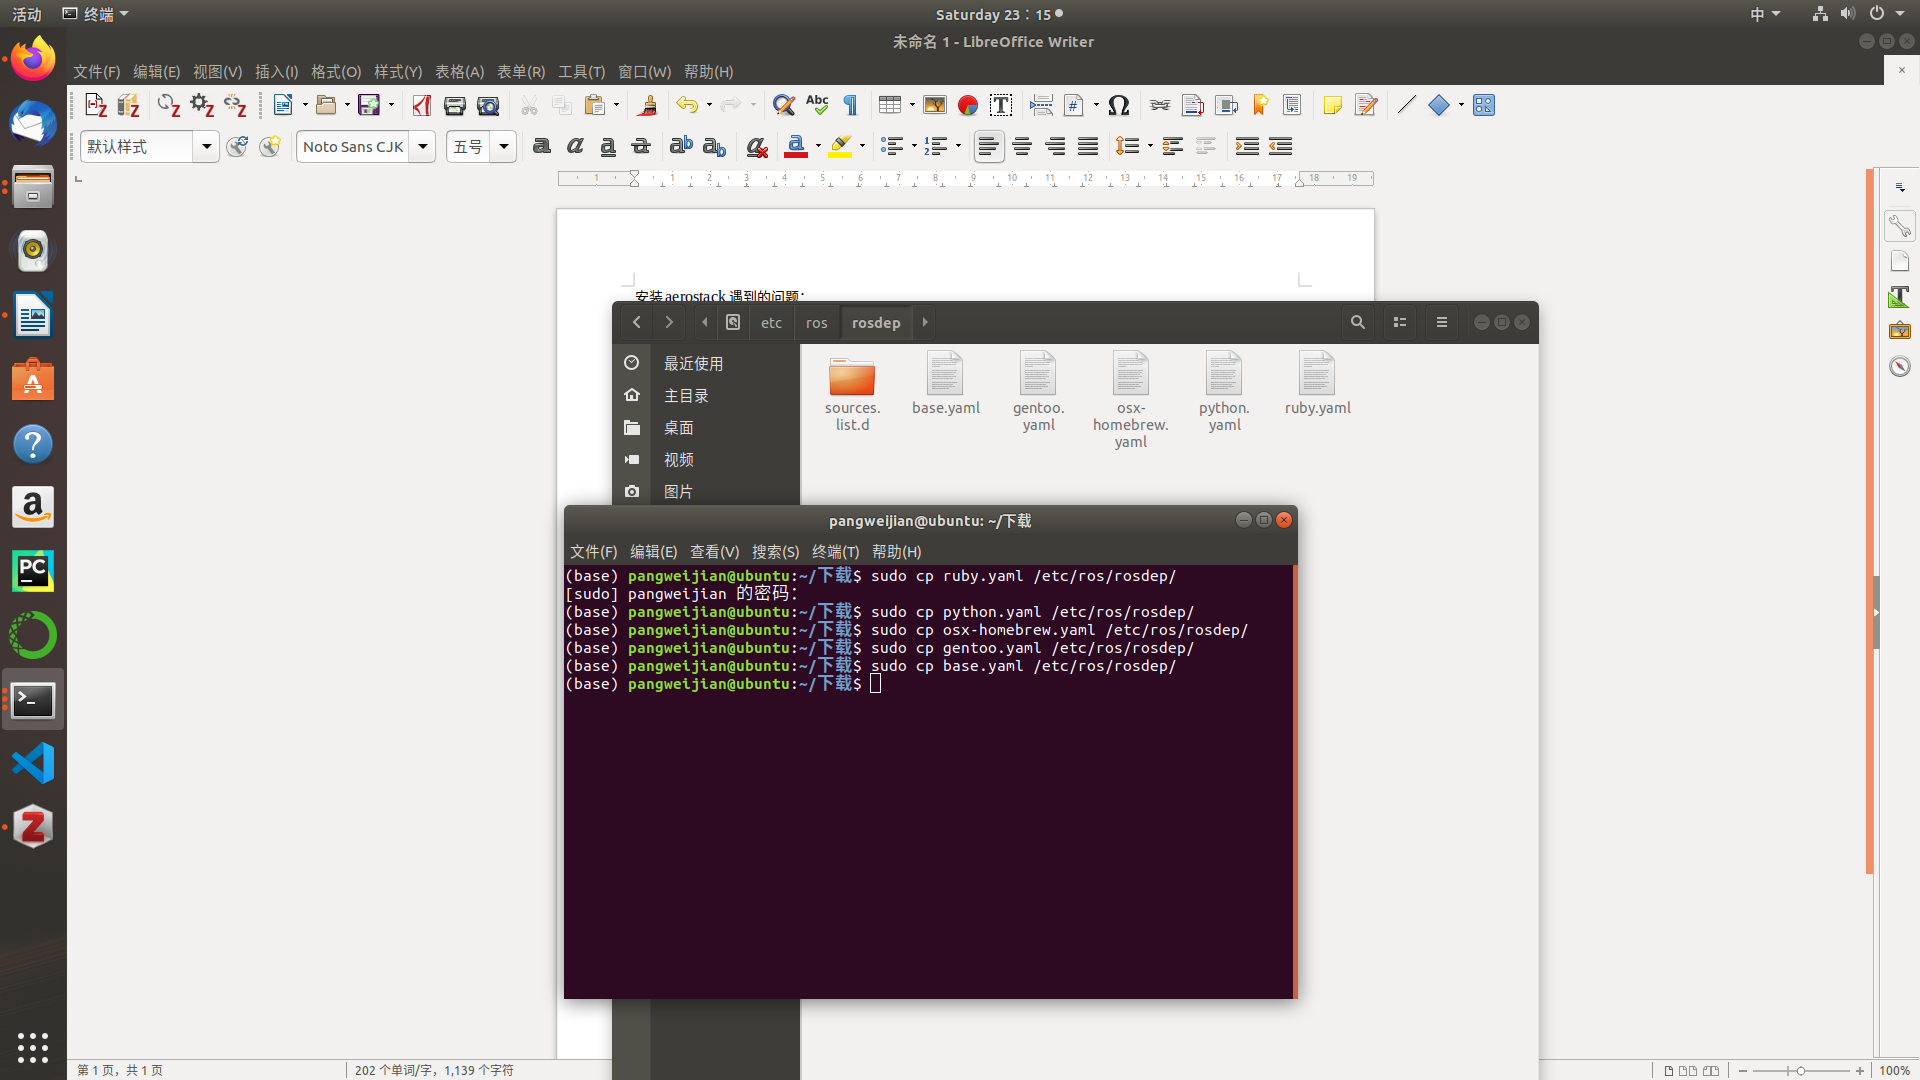Adjust the zoom slider in status bar
This screenshot has width=1920, height=1080.
click(x=1800, y=1070)
